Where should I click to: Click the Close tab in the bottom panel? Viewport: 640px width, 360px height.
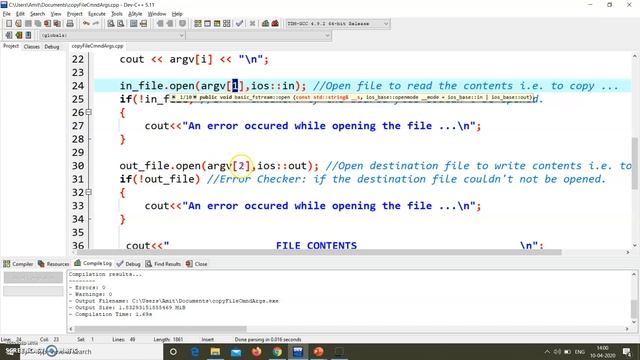(196, 264)
